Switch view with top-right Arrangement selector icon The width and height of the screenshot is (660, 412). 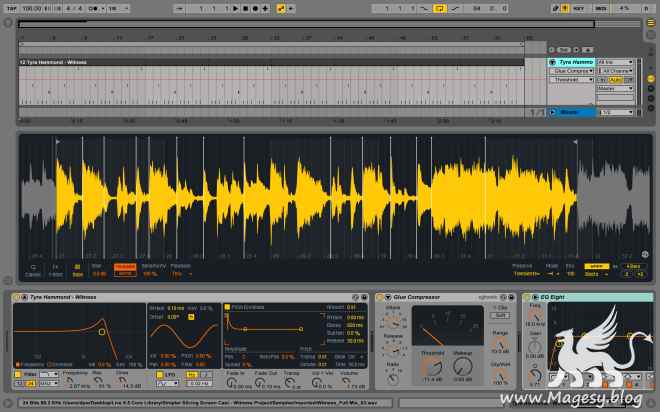pyautogui.click(x=651, y=23)
